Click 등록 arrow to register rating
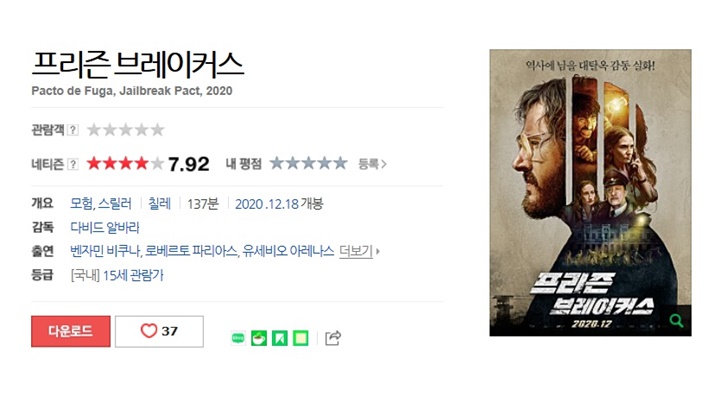Viewport: 720px width, 407px height. 372,164
